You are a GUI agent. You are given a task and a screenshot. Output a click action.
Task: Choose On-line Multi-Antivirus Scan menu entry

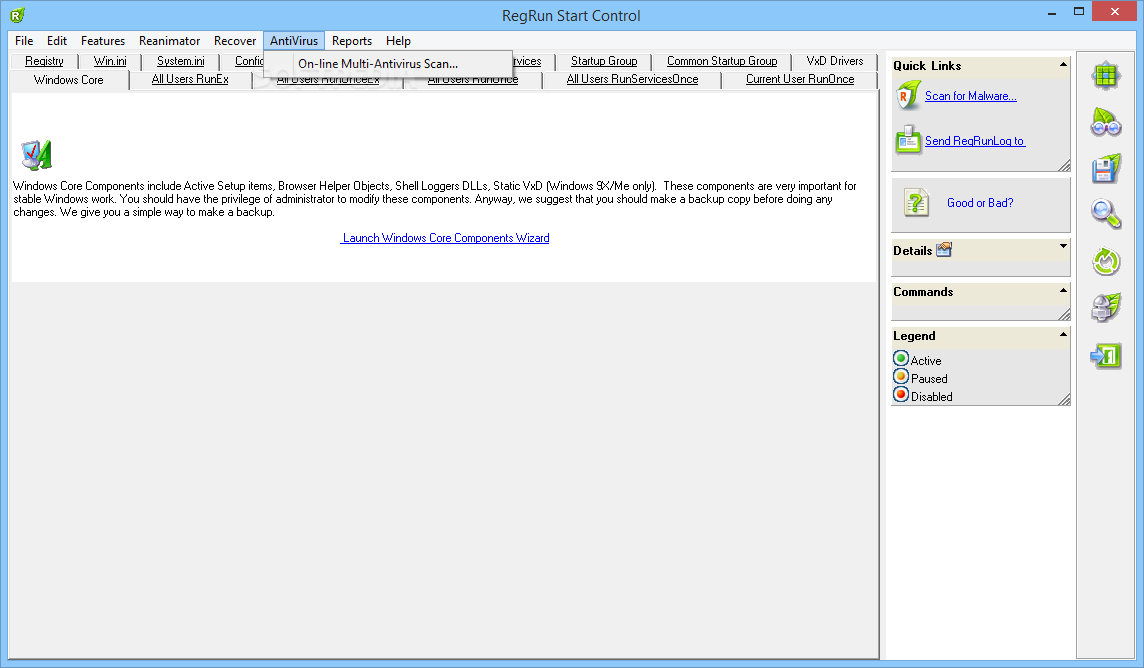[388, 63]
